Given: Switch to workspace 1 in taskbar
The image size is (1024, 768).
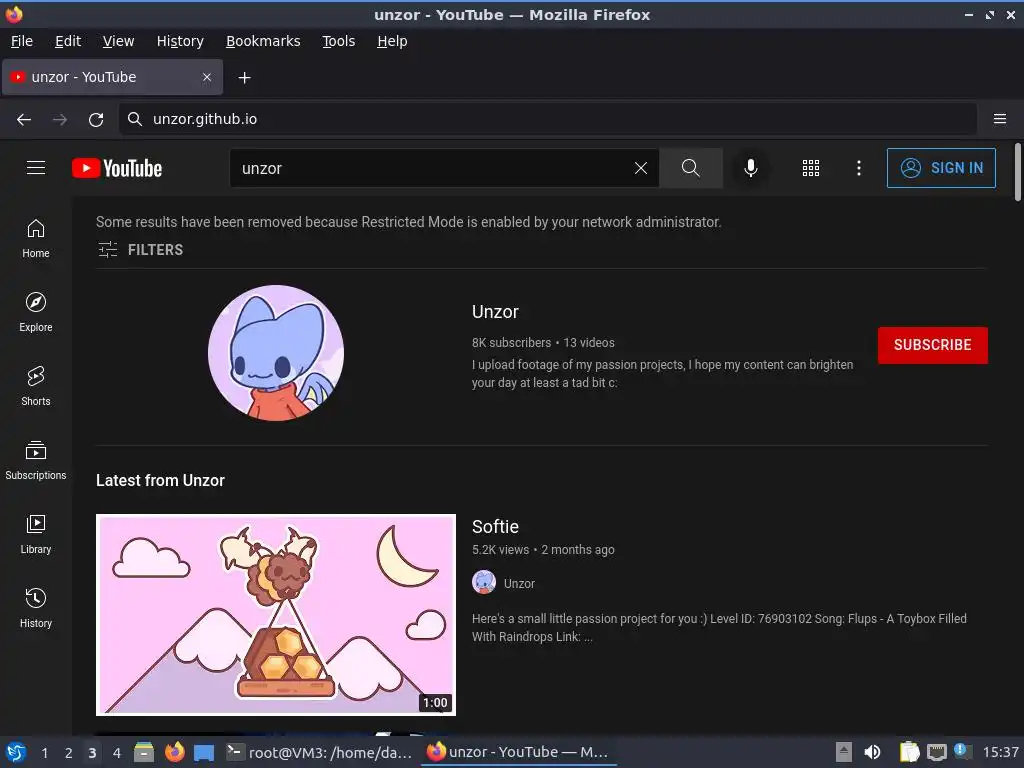Looking at the screenshot, I should click(44, 753).
